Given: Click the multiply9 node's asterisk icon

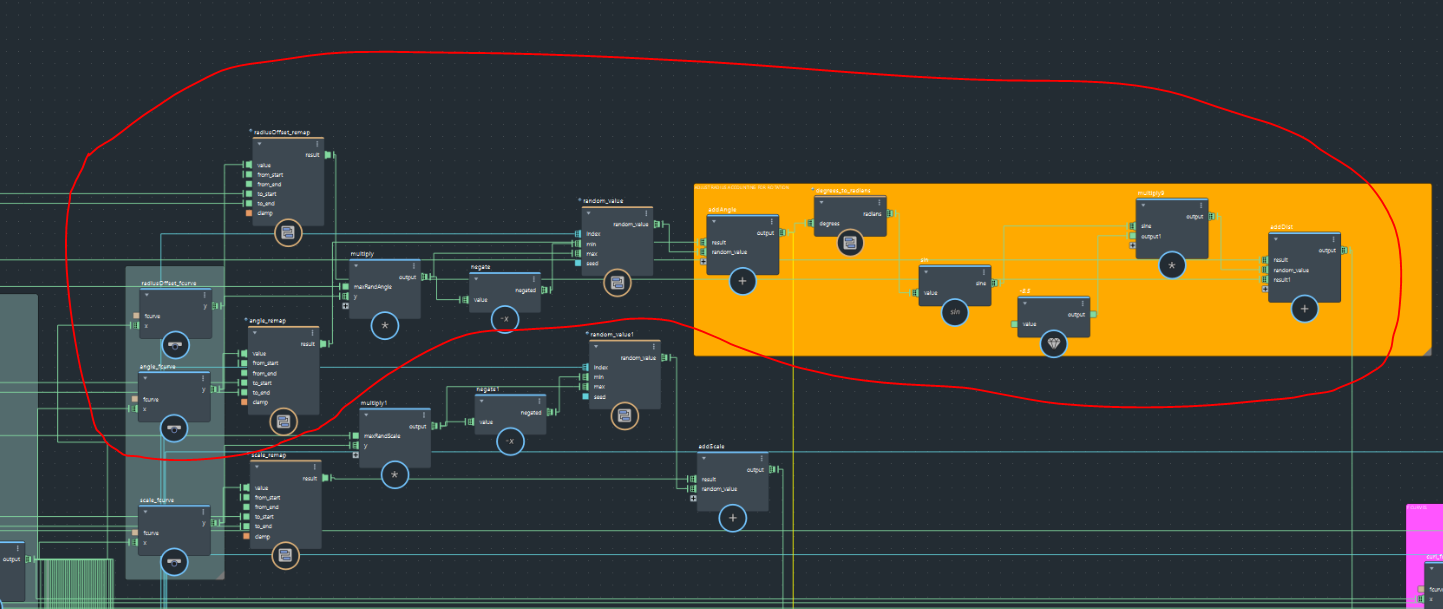Looking at the screenshot, I should (x=1172, y=266).
